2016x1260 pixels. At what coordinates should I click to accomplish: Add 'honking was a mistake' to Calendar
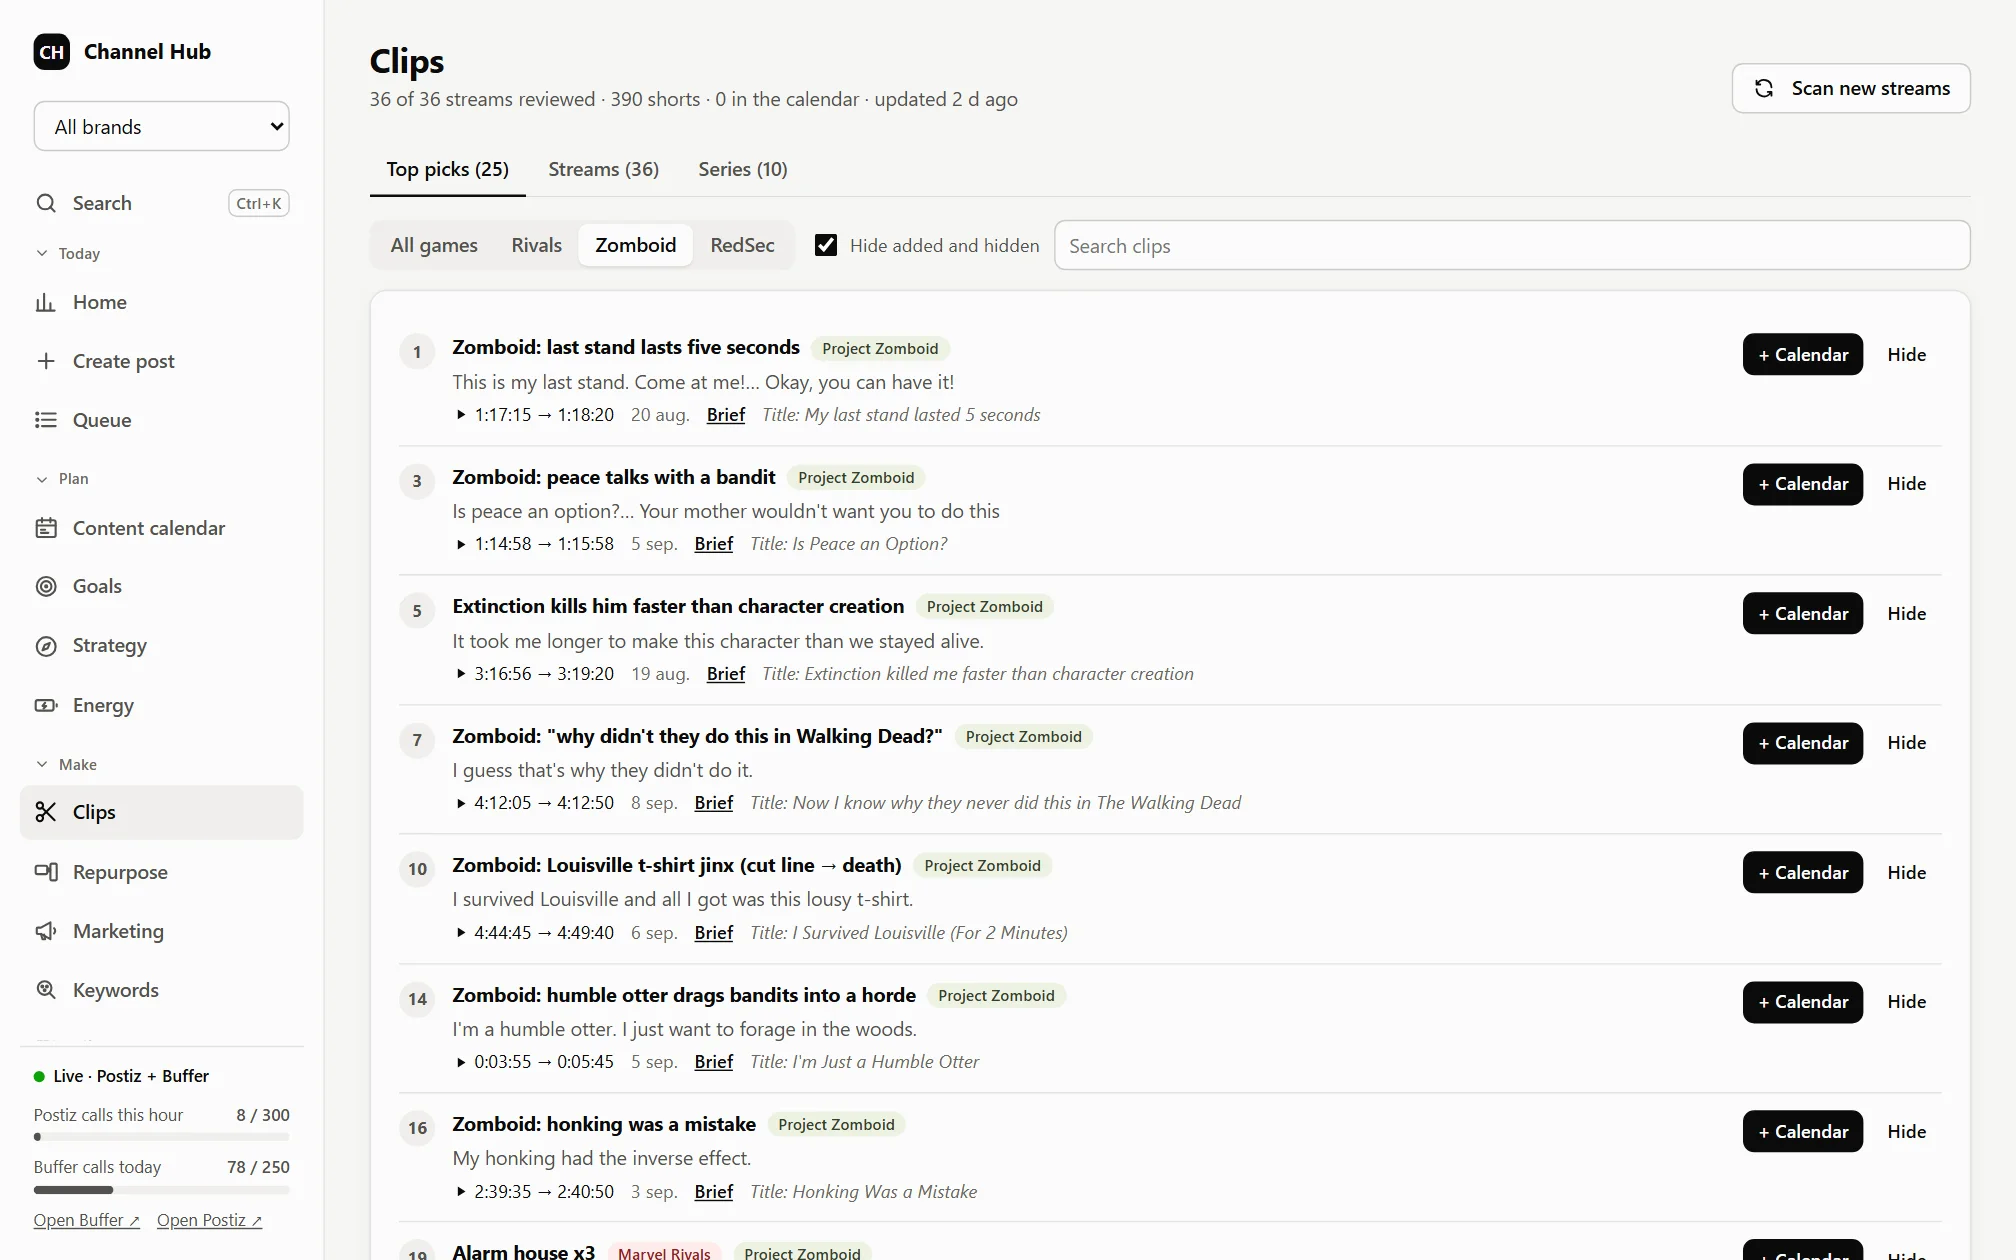coord(1803,1132)
